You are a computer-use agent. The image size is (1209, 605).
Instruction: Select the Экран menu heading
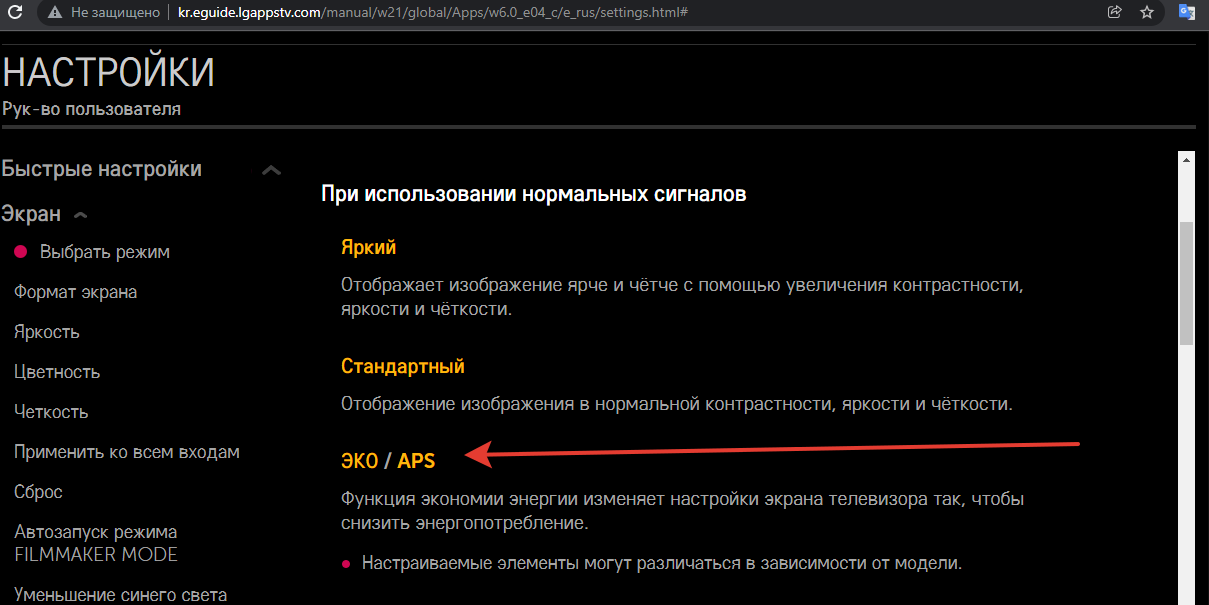[32, 214]
